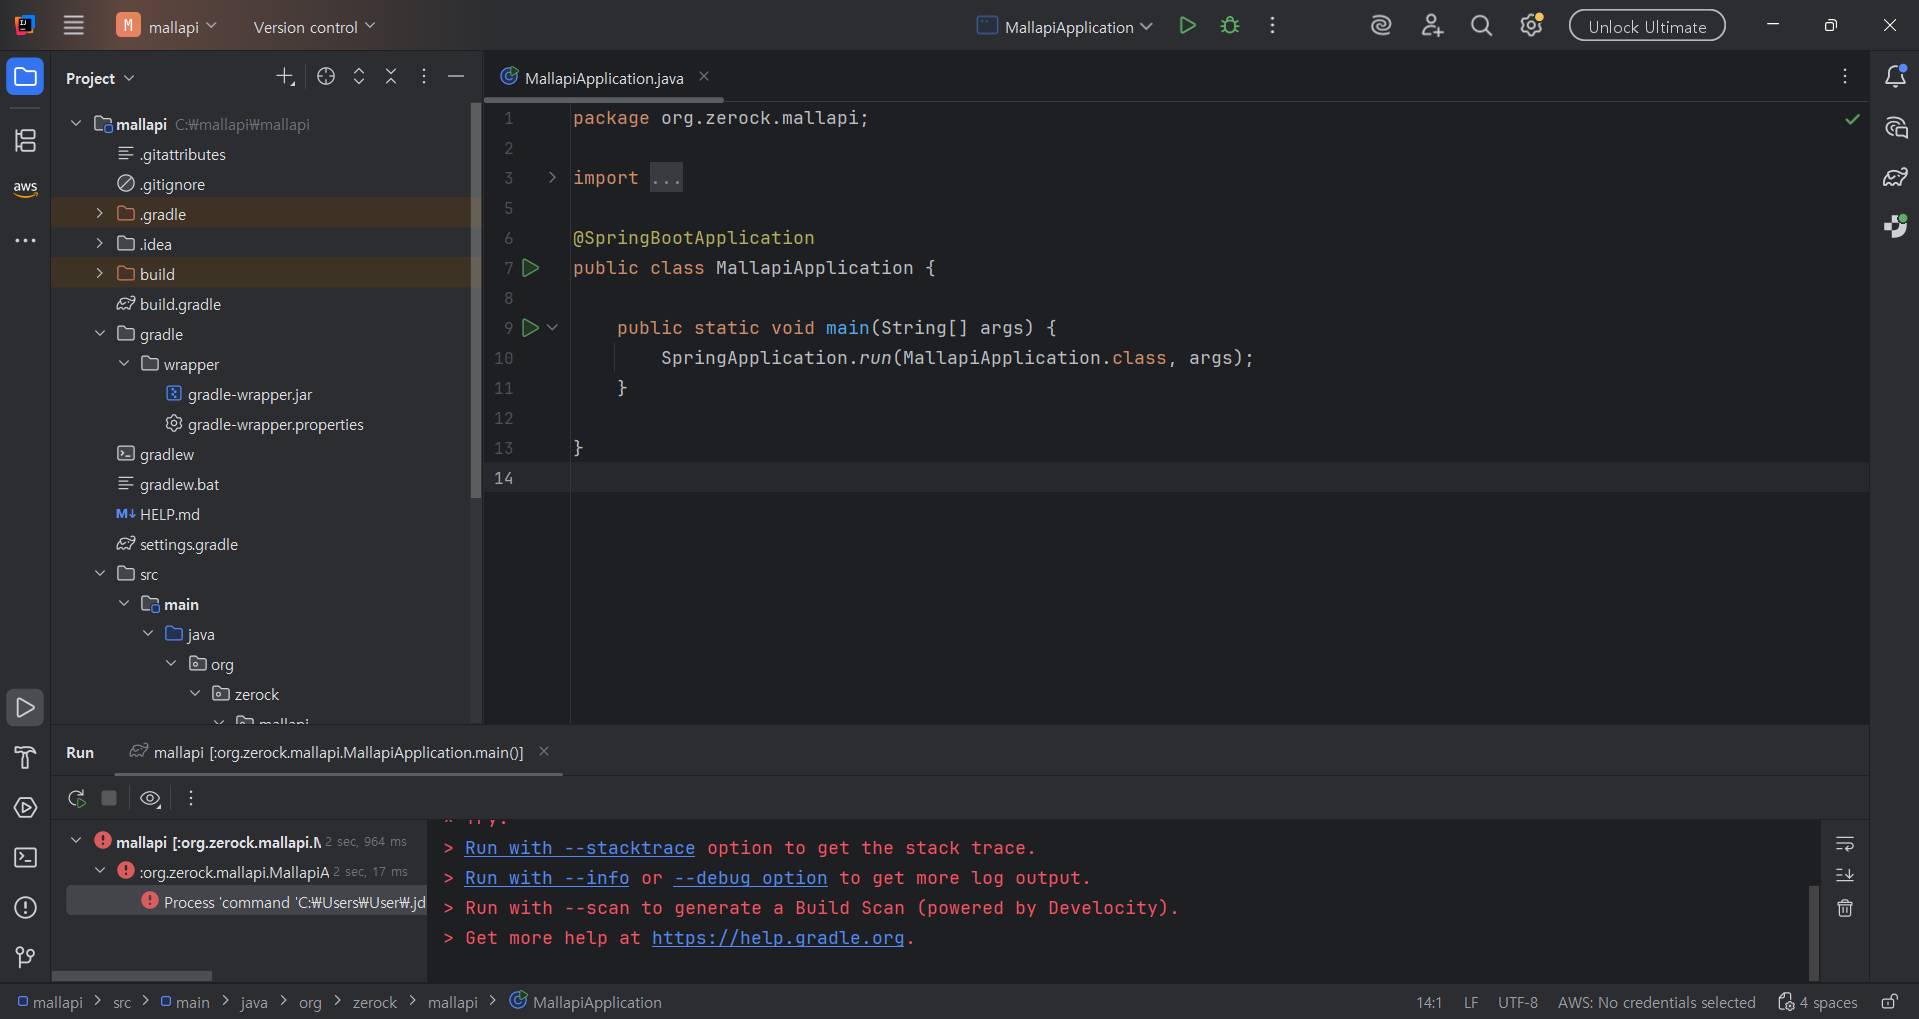This screenshot has width=1919, height=1019.
Task: Click the run tree horizontal scrollbar
Action: [132, 975]
